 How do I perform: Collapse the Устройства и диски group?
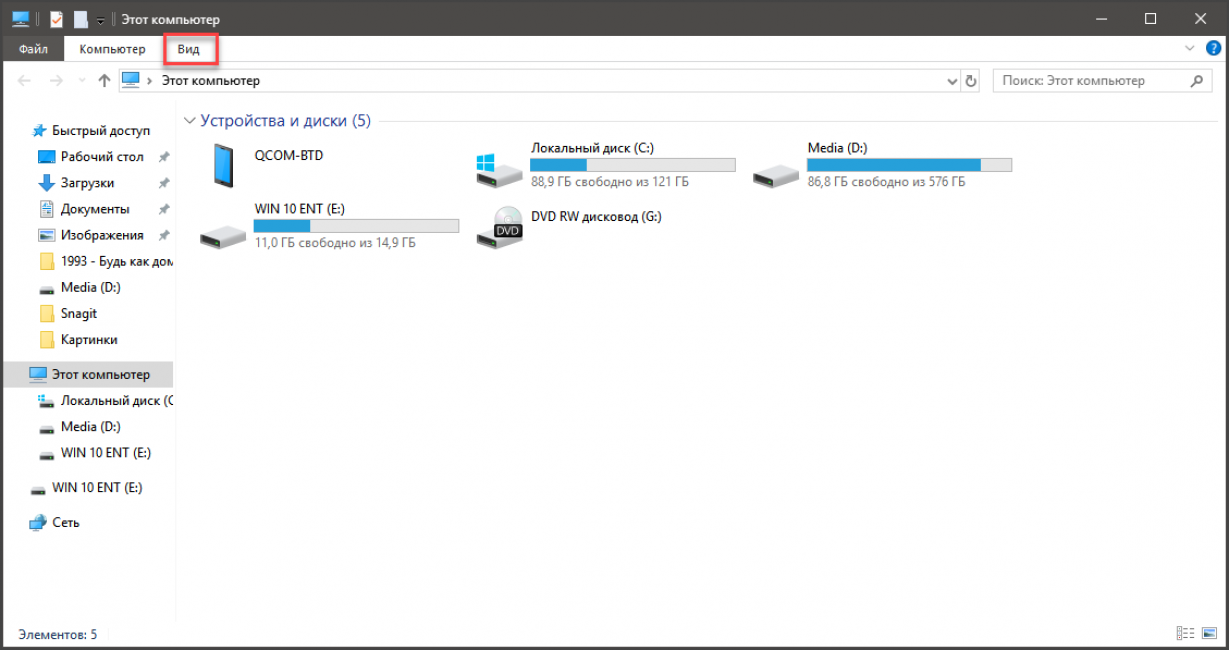[189, 121]
